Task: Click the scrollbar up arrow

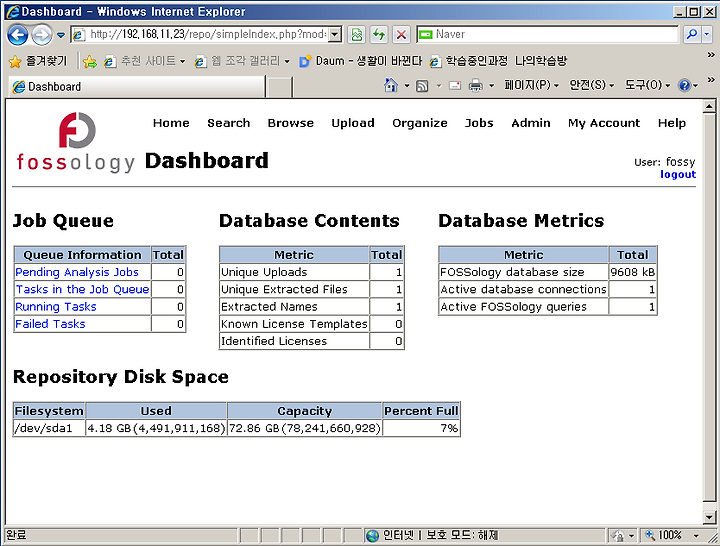Action: click(x=709, y=107)
